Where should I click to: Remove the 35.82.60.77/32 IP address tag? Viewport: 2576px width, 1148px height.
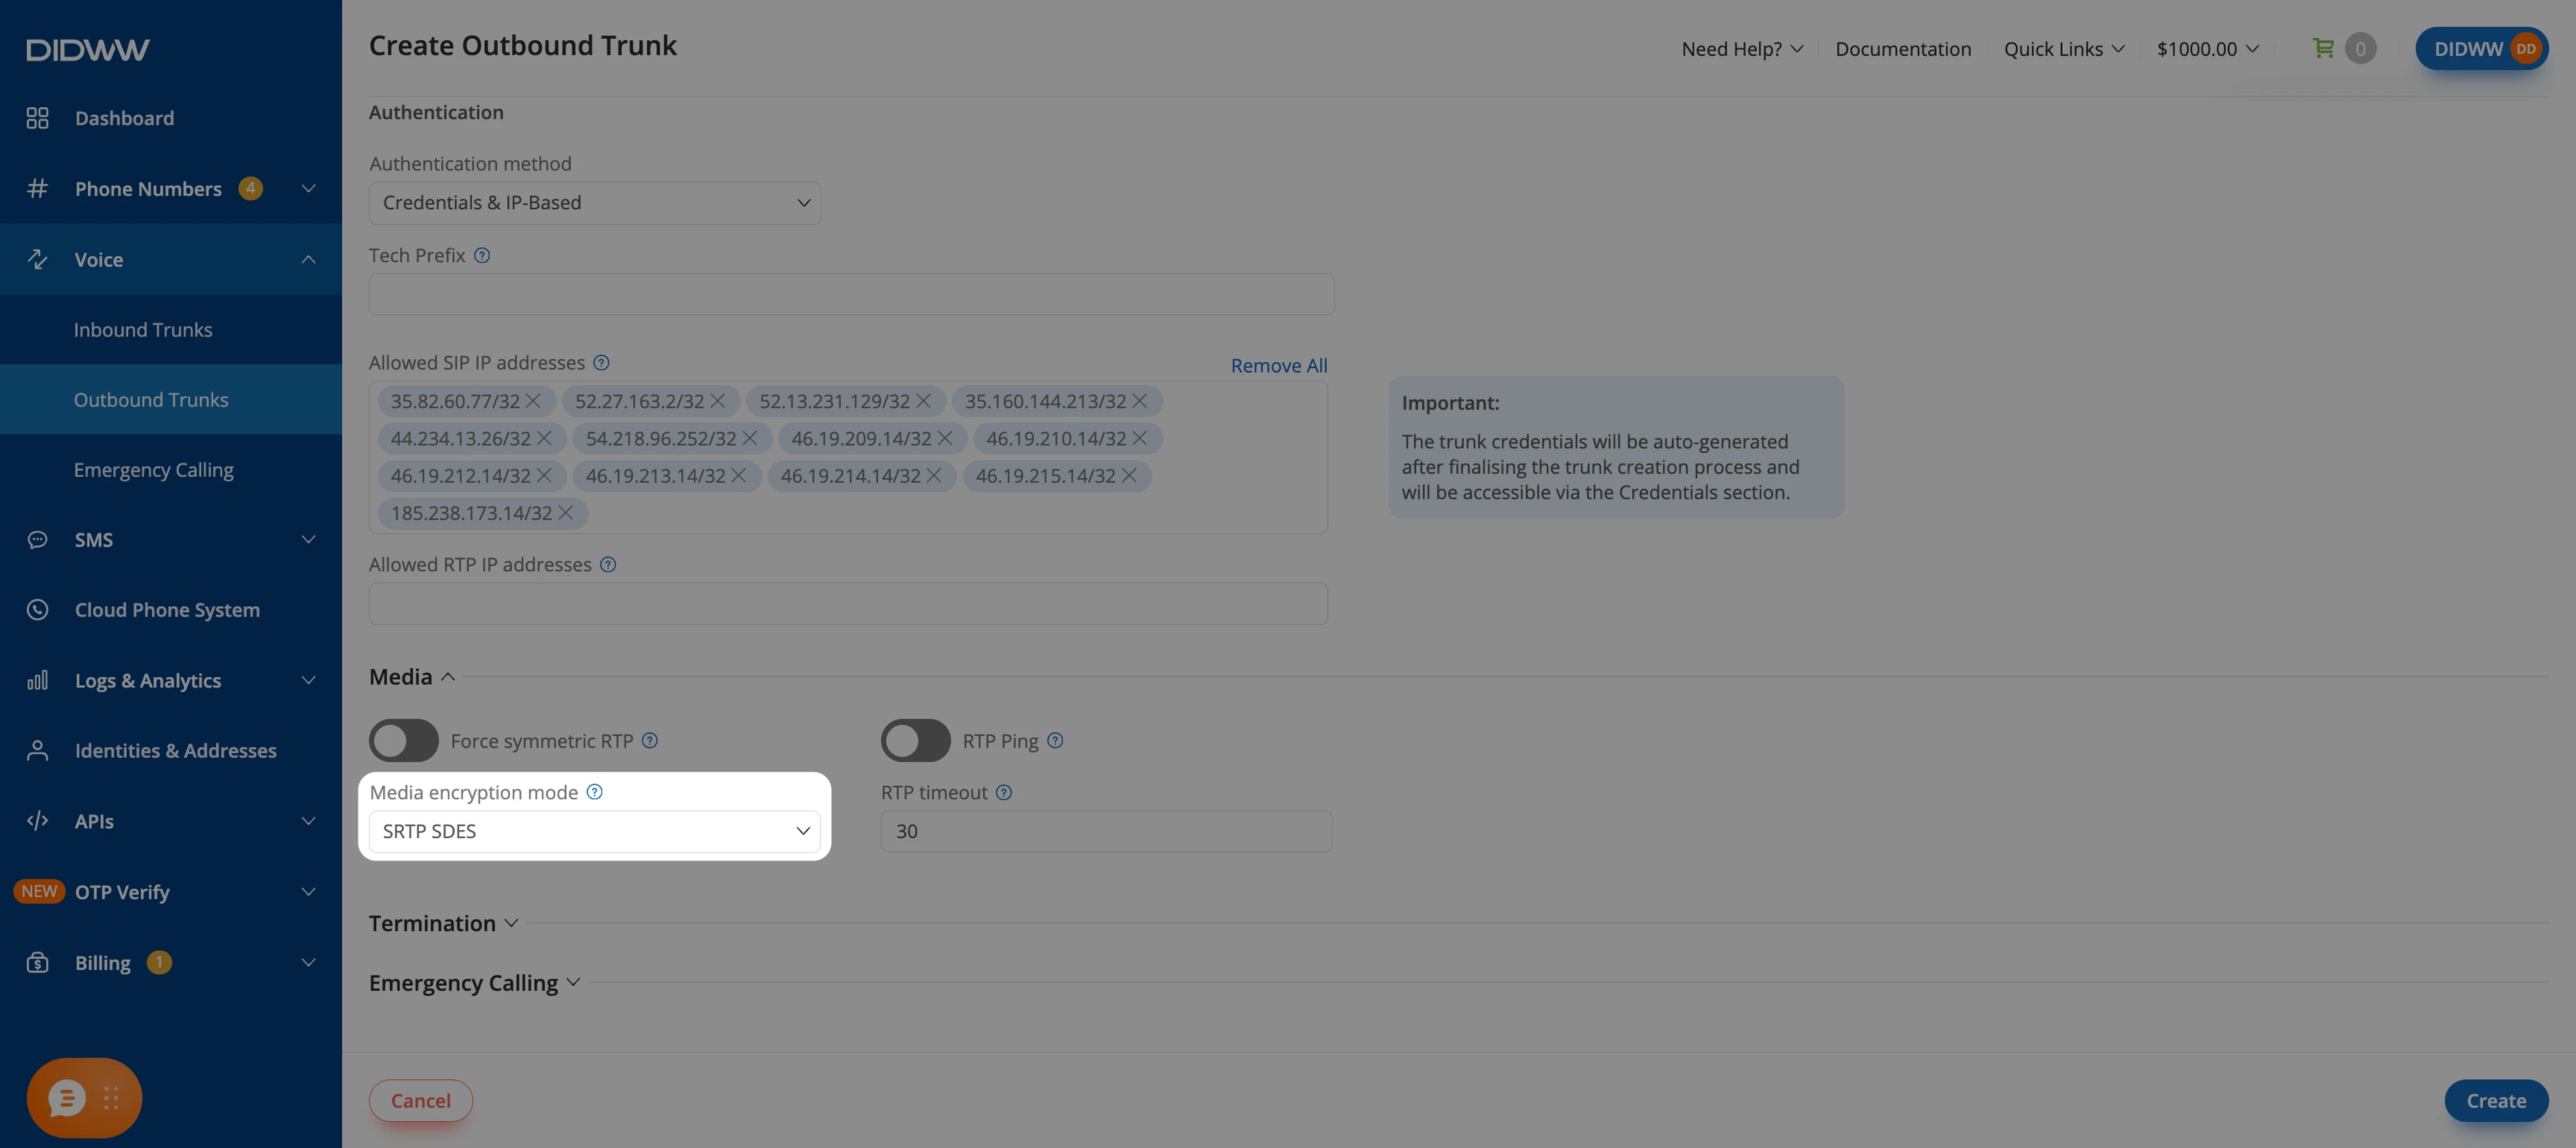pyautogui.click(x=533, y=401)
